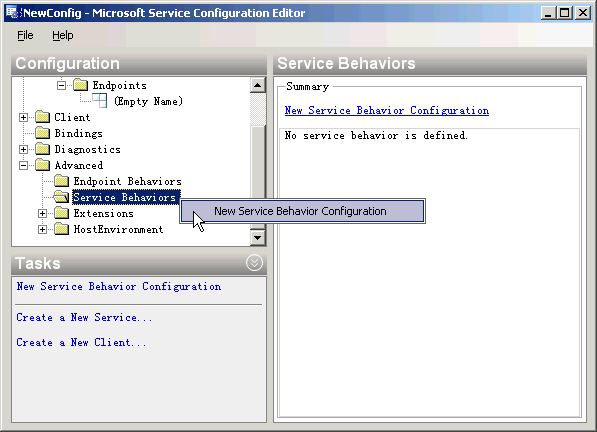This screenshot has width=597, height=432.
Task: Select the Extensions tree item label
Action: [104, 213]
